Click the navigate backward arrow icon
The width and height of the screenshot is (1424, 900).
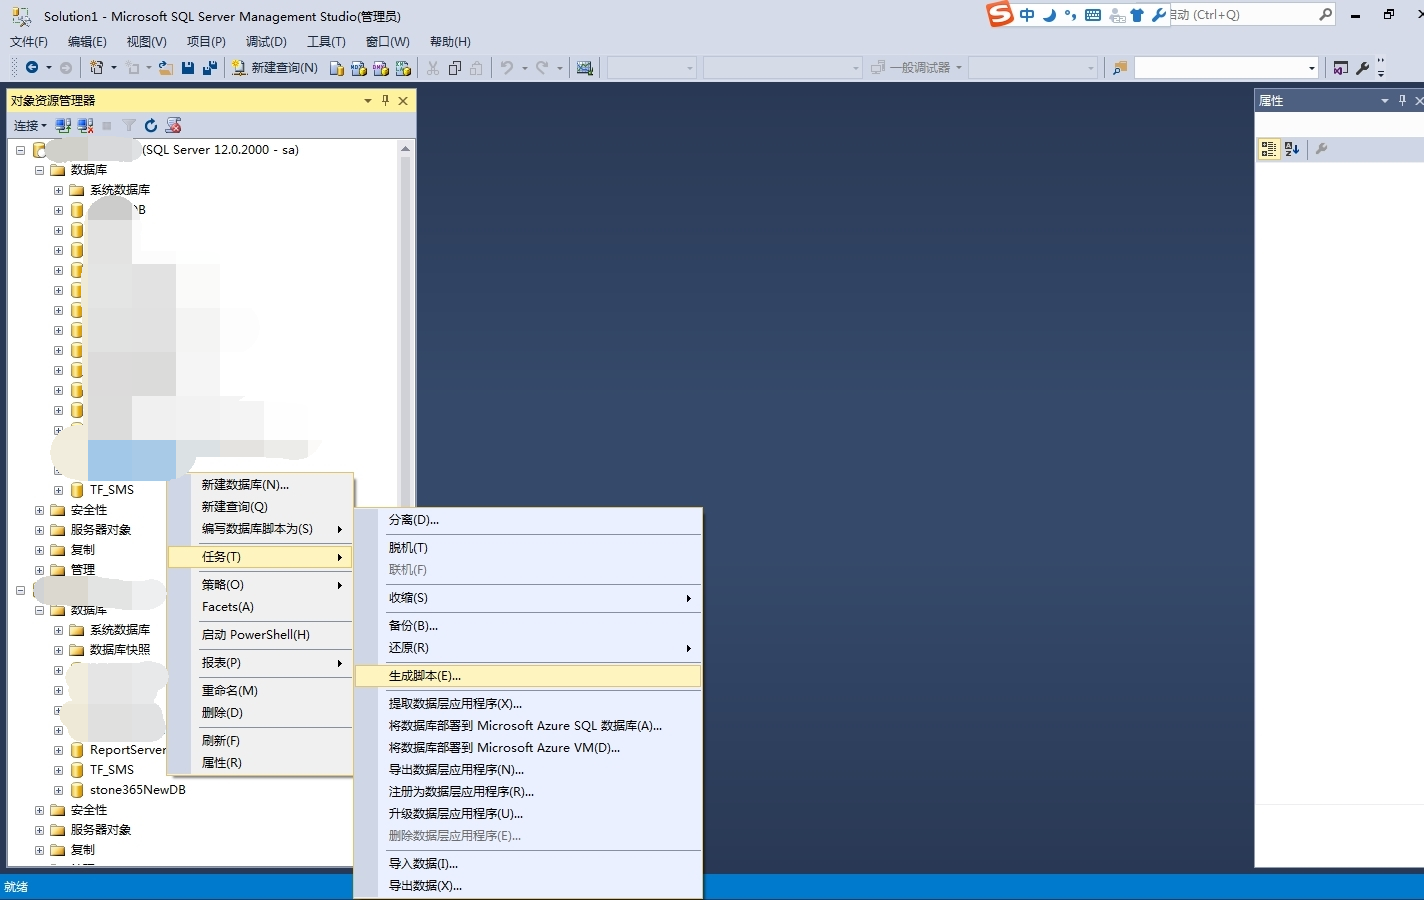point(32,67)
